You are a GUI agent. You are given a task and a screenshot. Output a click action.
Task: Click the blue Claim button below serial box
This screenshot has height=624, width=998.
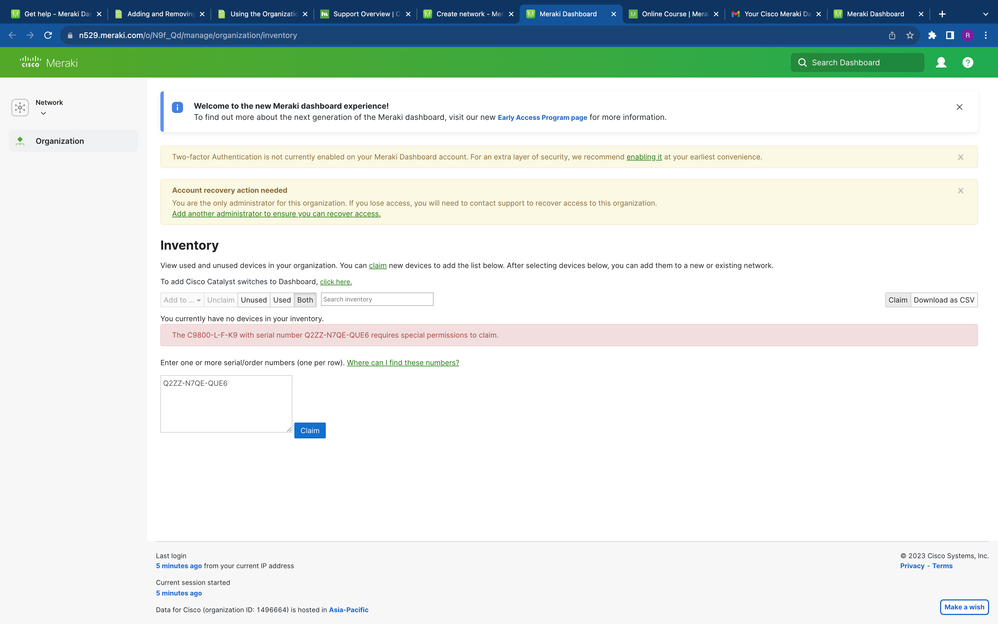point(310,430)
